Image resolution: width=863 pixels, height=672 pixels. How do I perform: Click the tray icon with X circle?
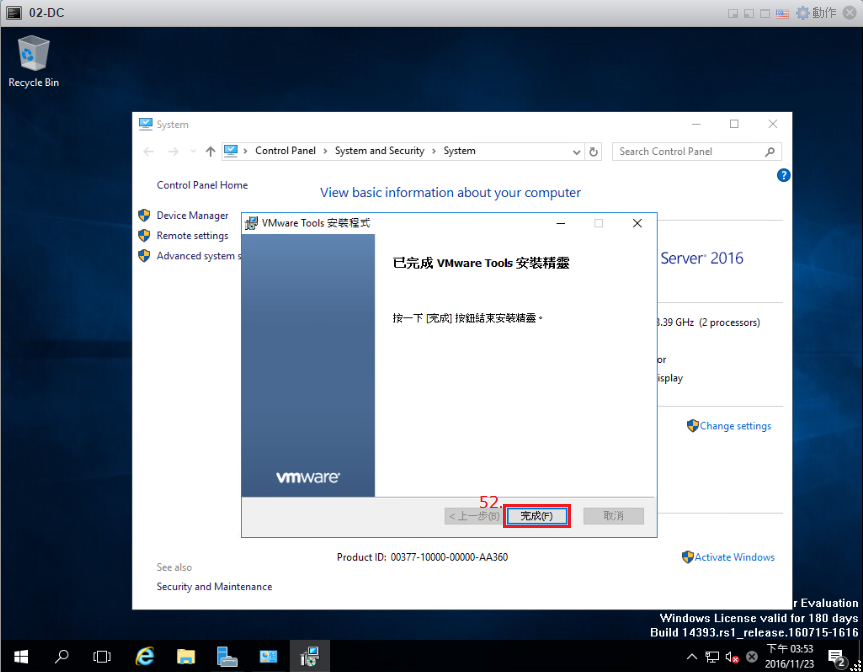(x=751, y=657)
